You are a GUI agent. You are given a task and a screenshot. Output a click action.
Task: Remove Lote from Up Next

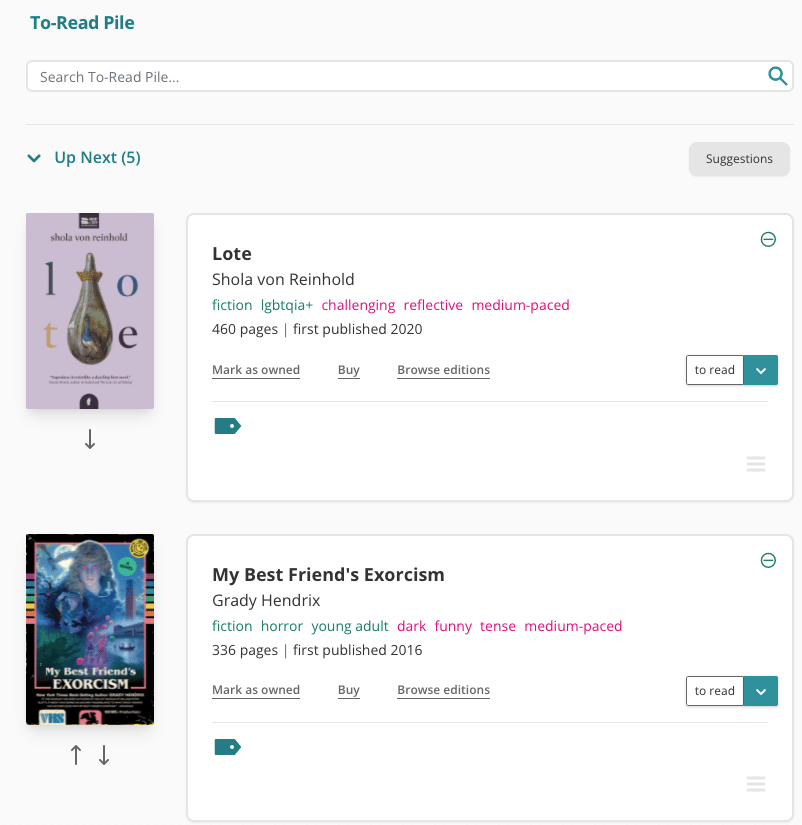(x=768, y=239)
